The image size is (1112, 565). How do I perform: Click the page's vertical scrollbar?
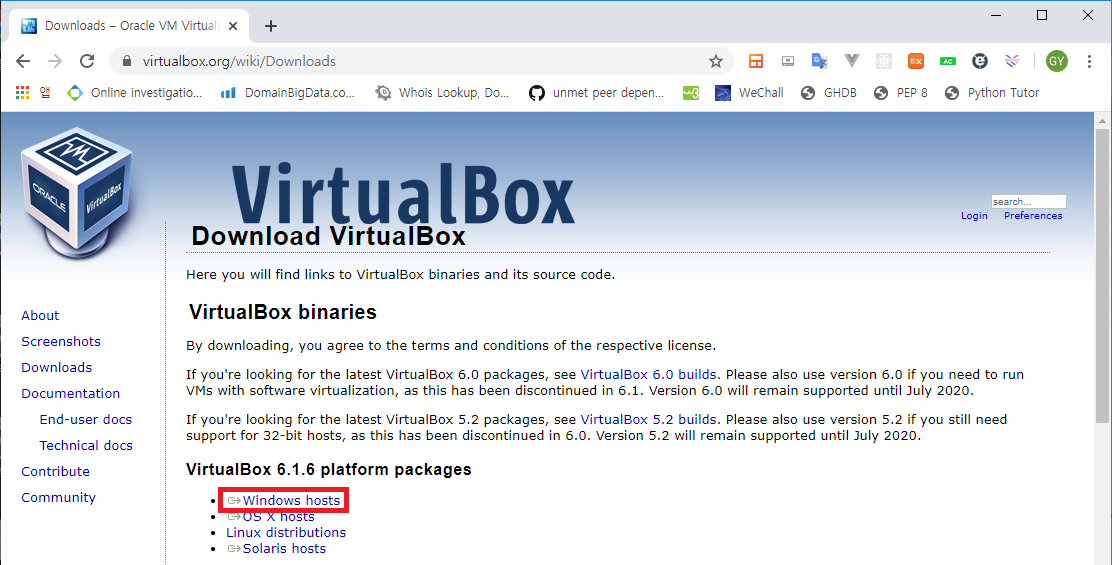click(1102, 276)
